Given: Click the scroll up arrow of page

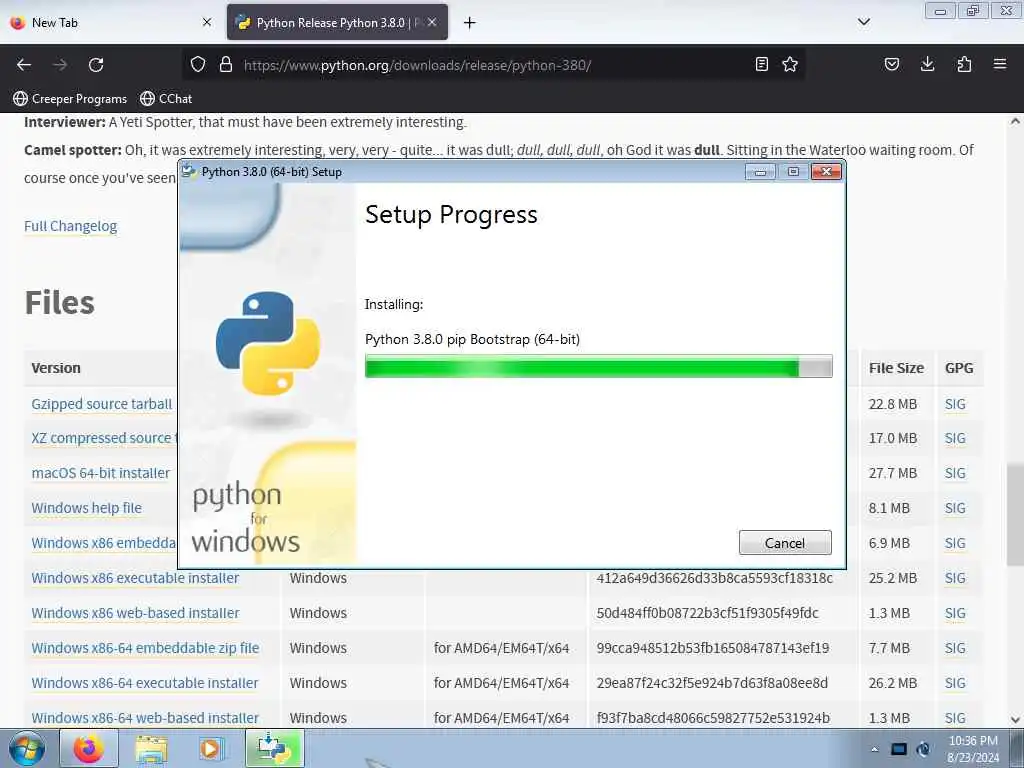Looking at the screenshot, I should (1015, 121).
